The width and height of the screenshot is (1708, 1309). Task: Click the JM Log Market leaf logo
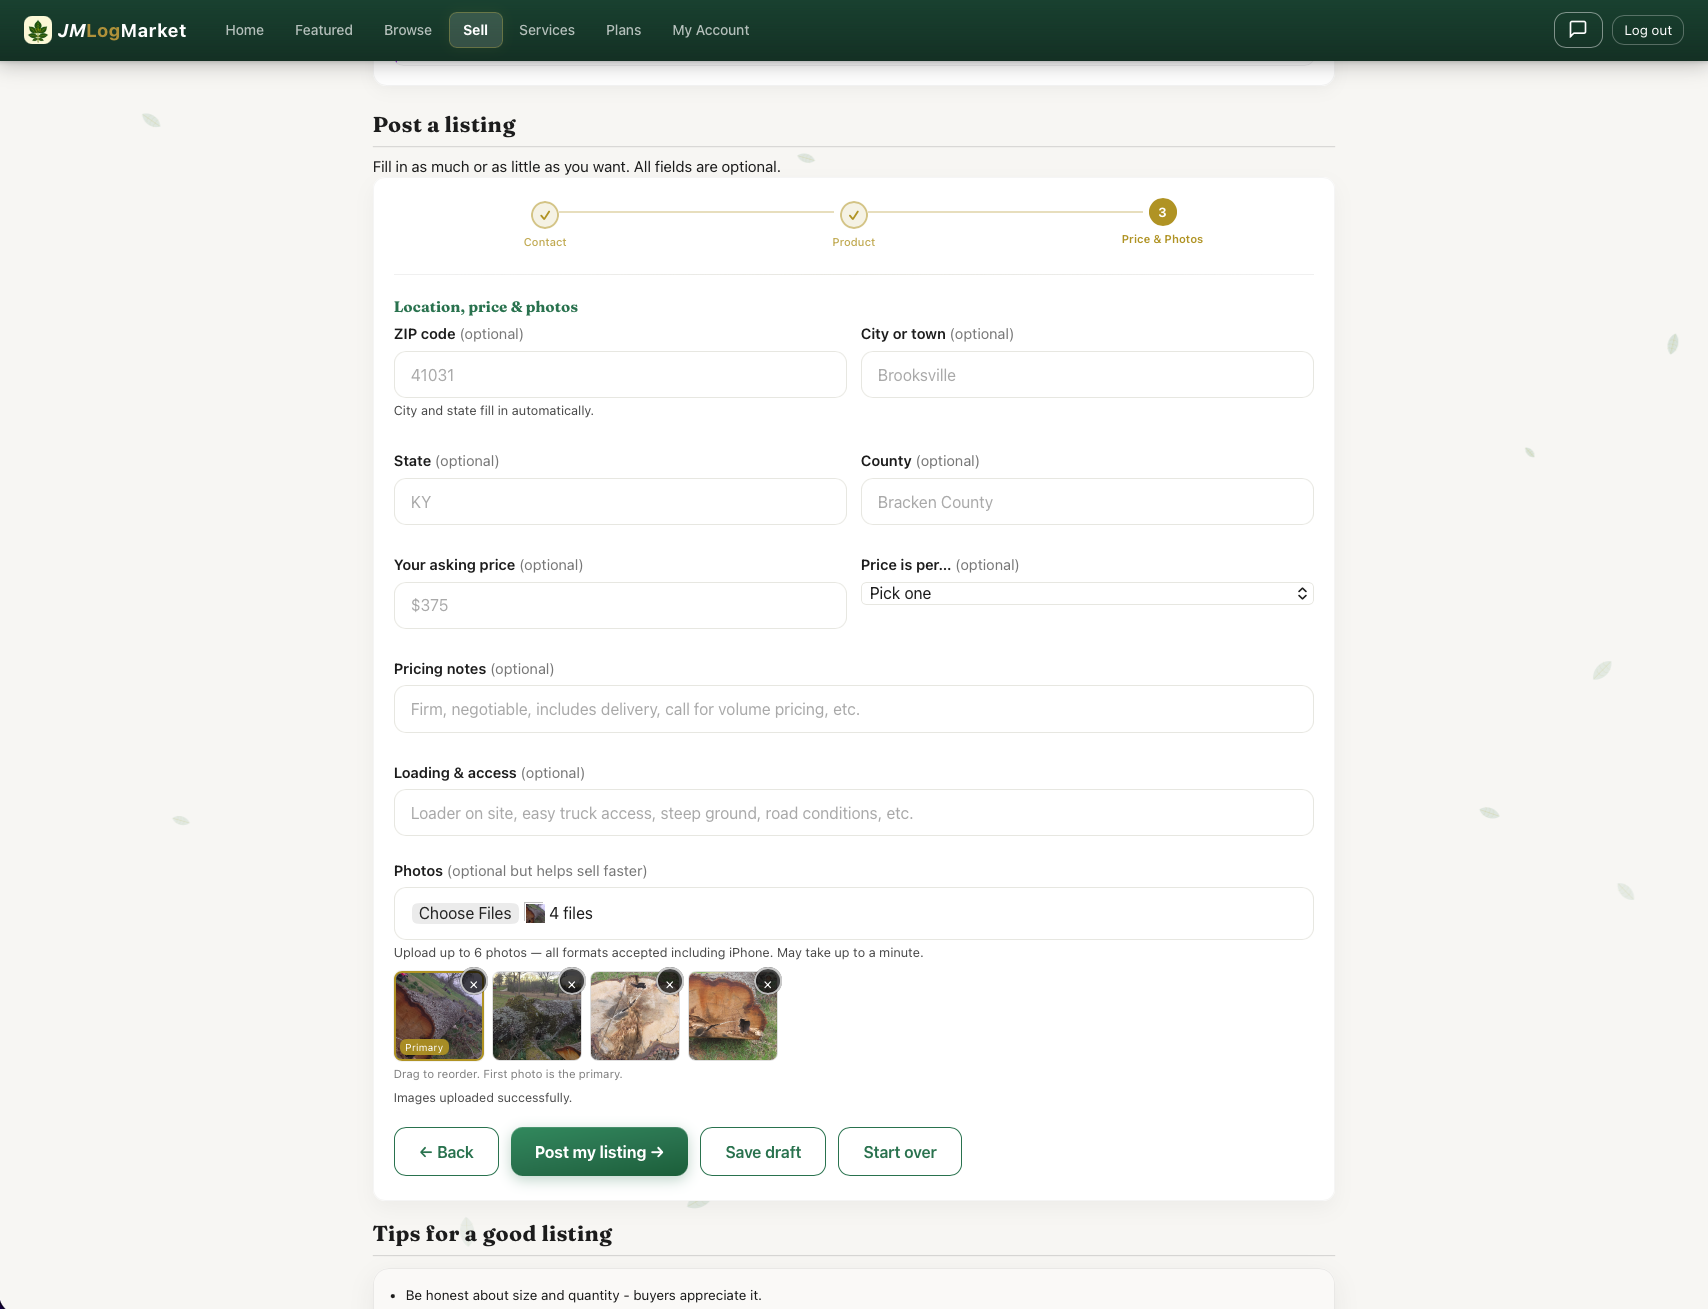point(38,29)
